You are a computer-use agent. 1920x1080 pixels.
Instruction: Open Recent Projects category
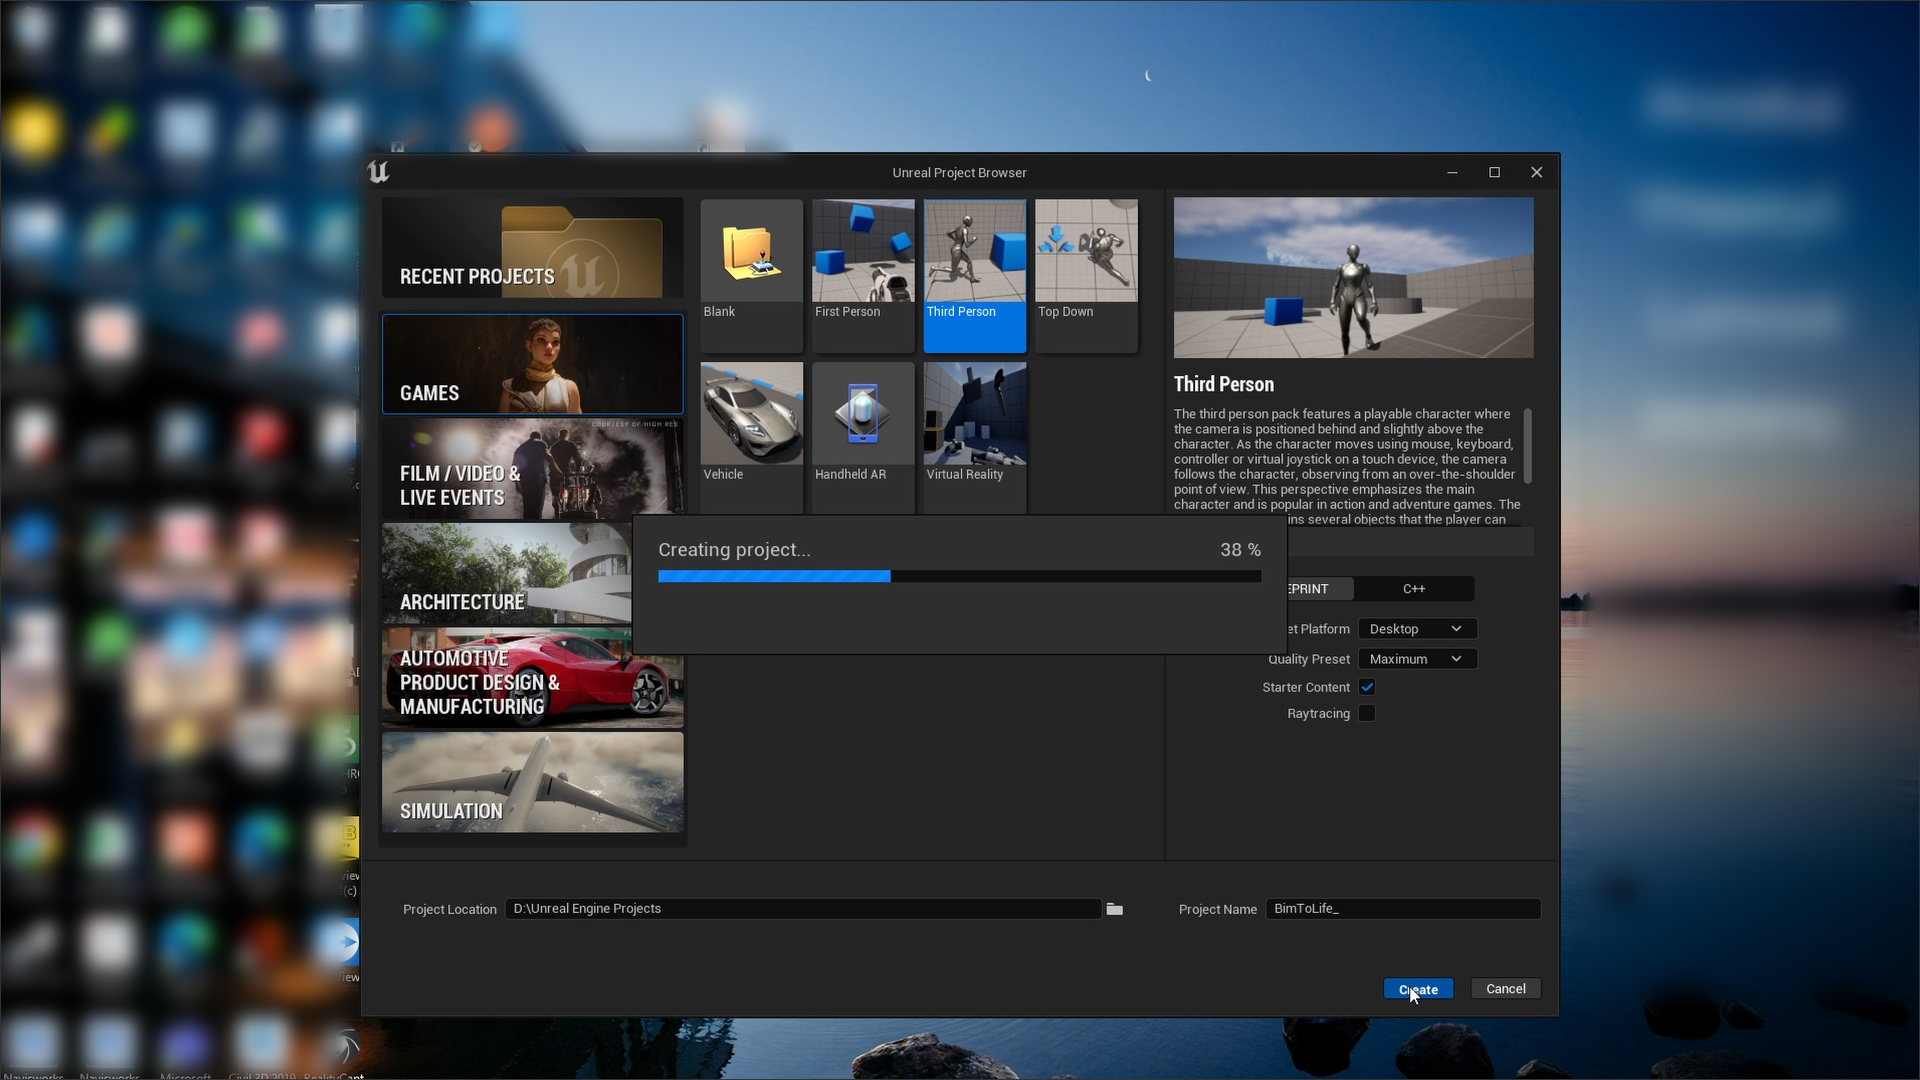[532, 248]
